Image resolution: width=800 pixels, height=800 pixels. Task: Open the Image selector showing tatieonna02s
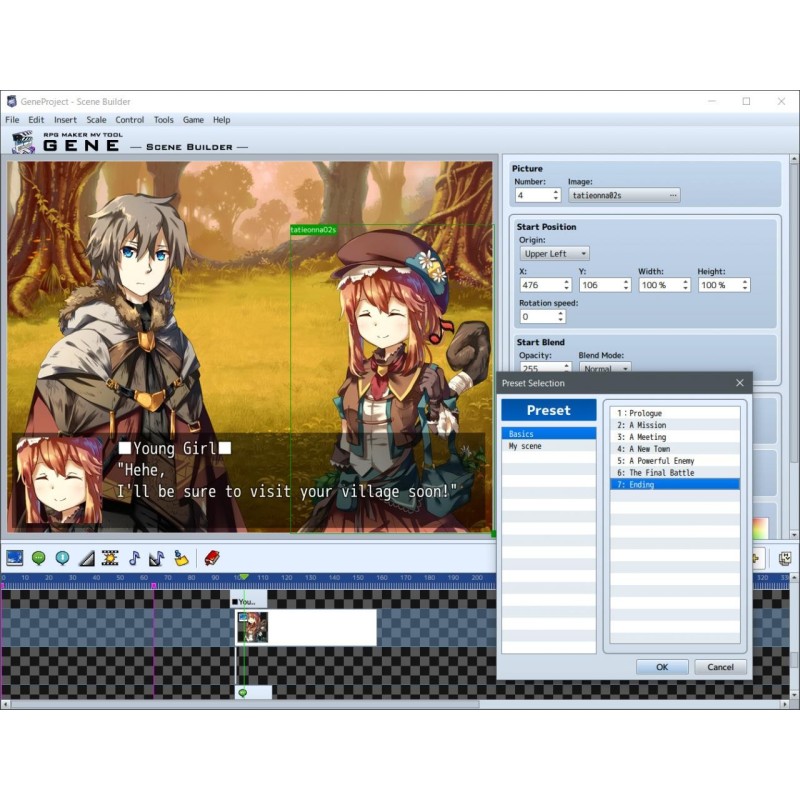click(x=624, y=195)
